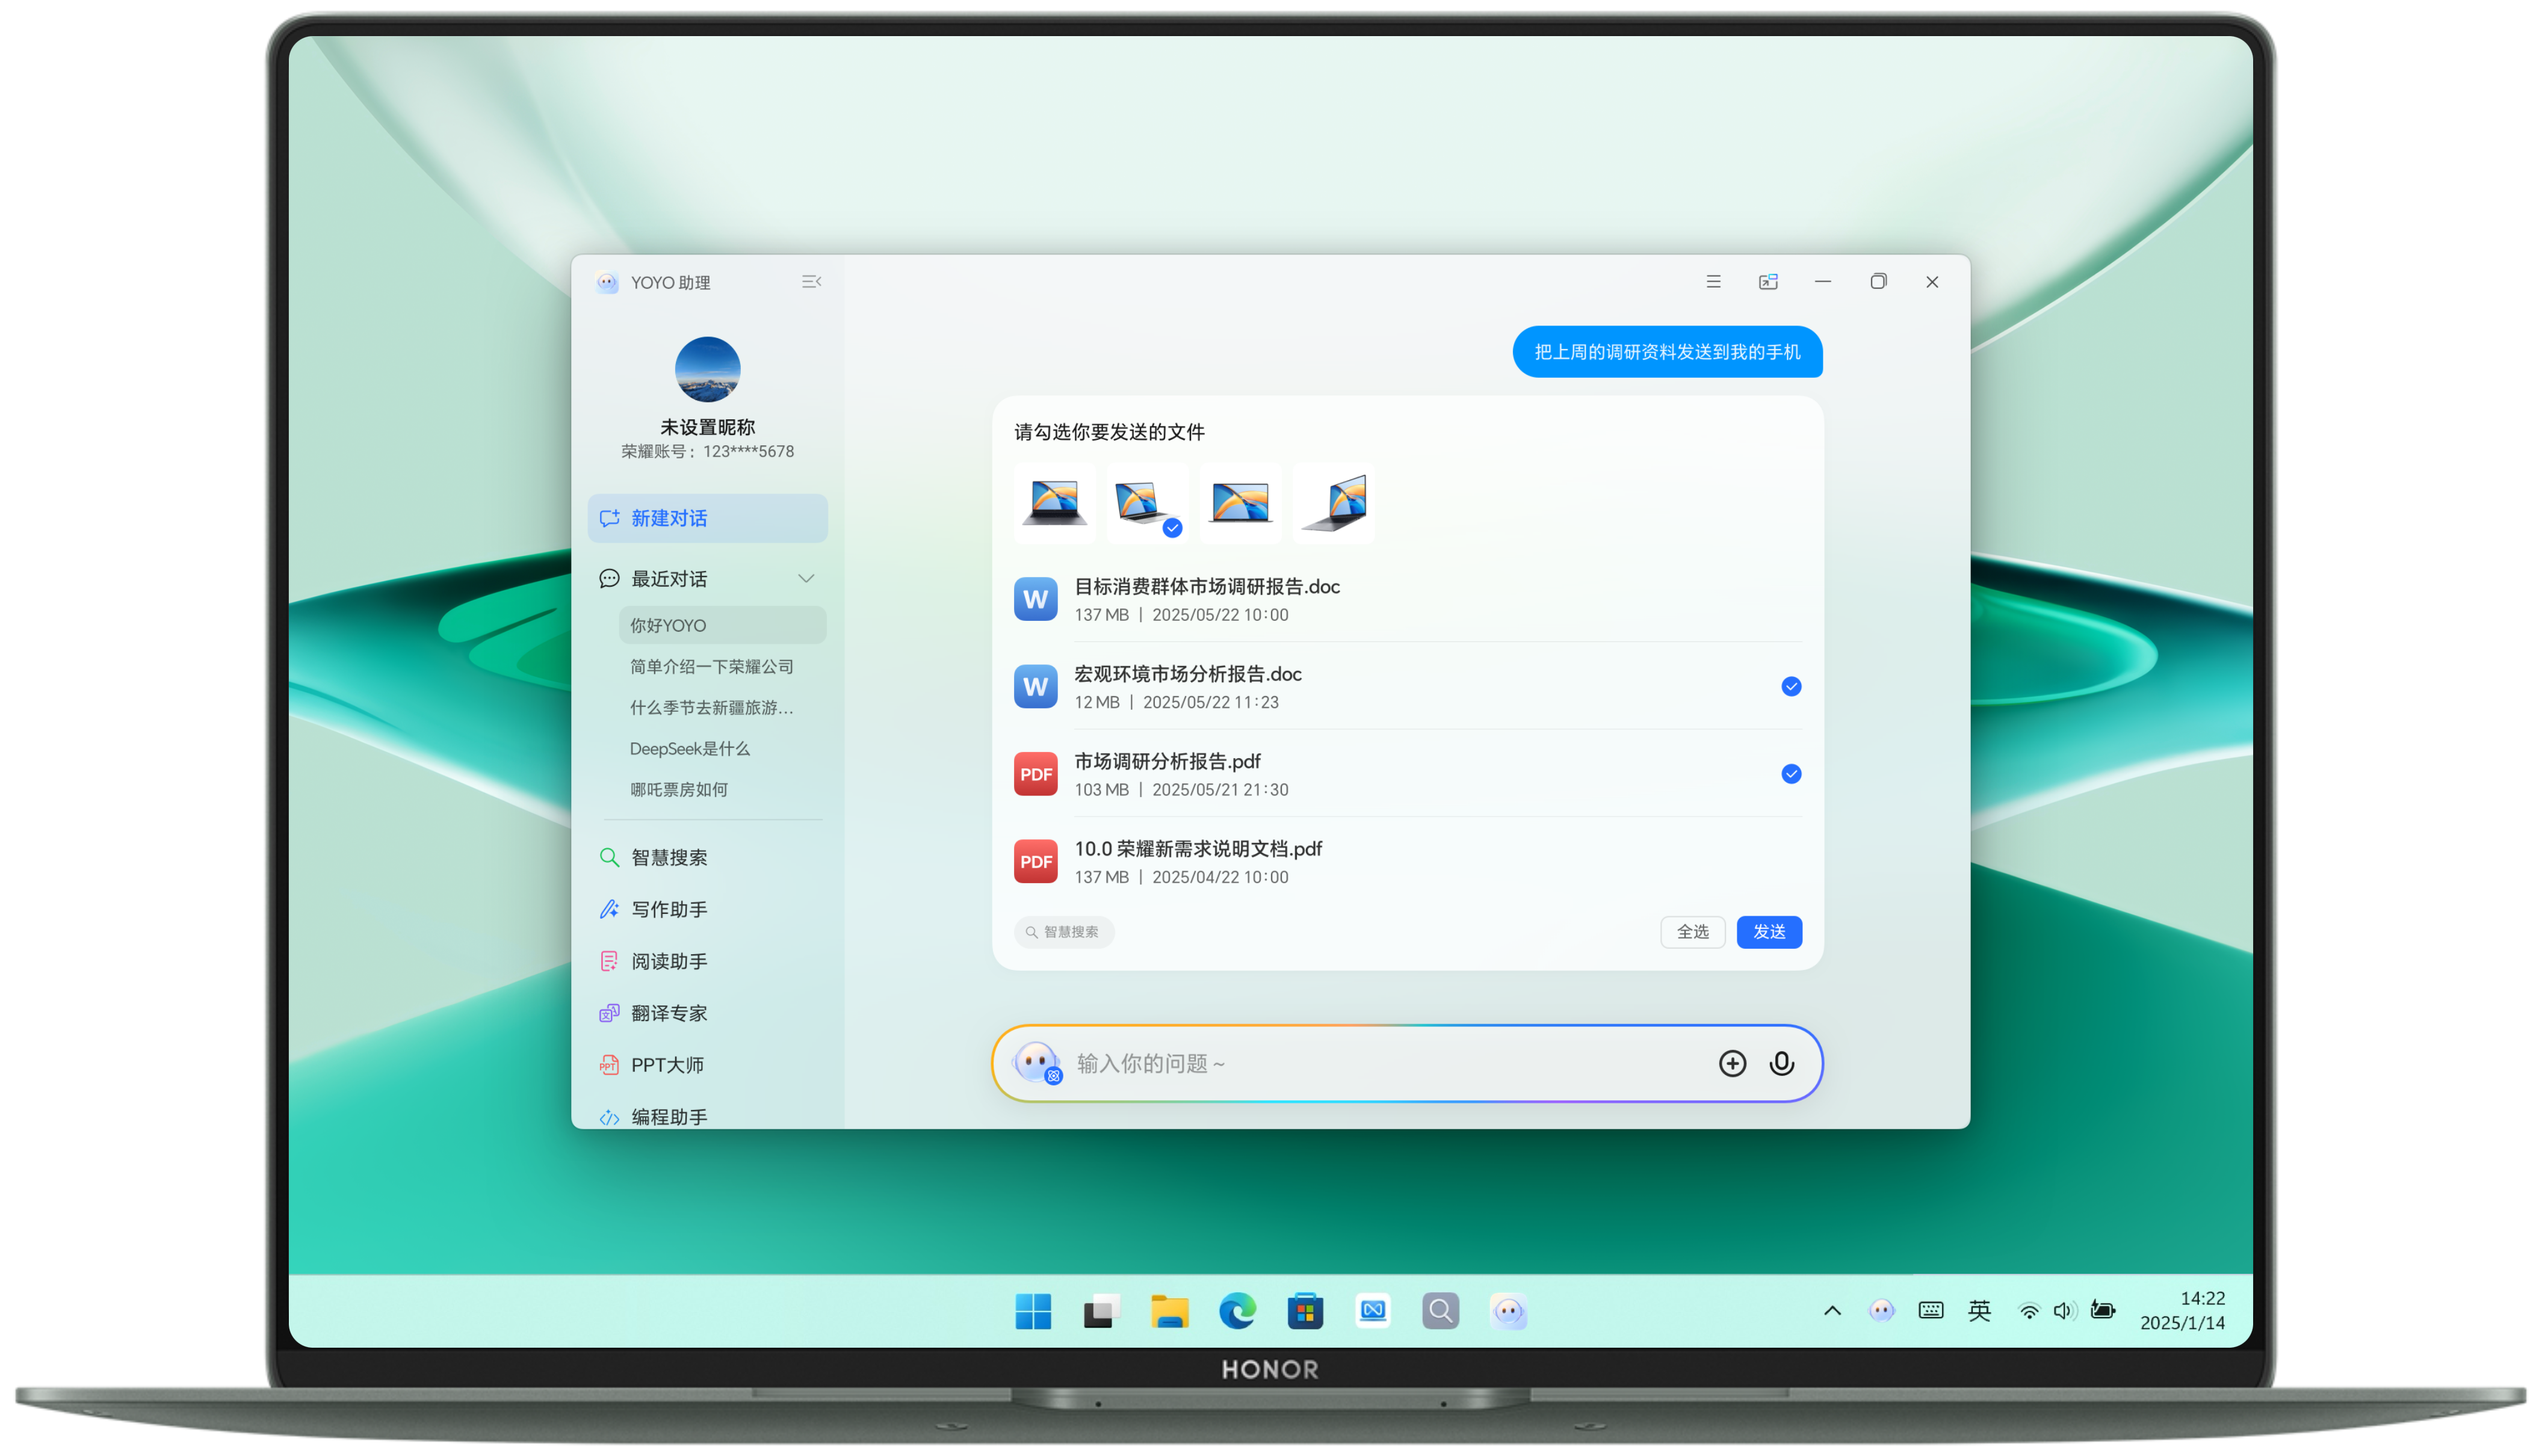This screenshot has width=2542, height=1456.
Task: Click the 发送 send button
Action: point(1768,932)
